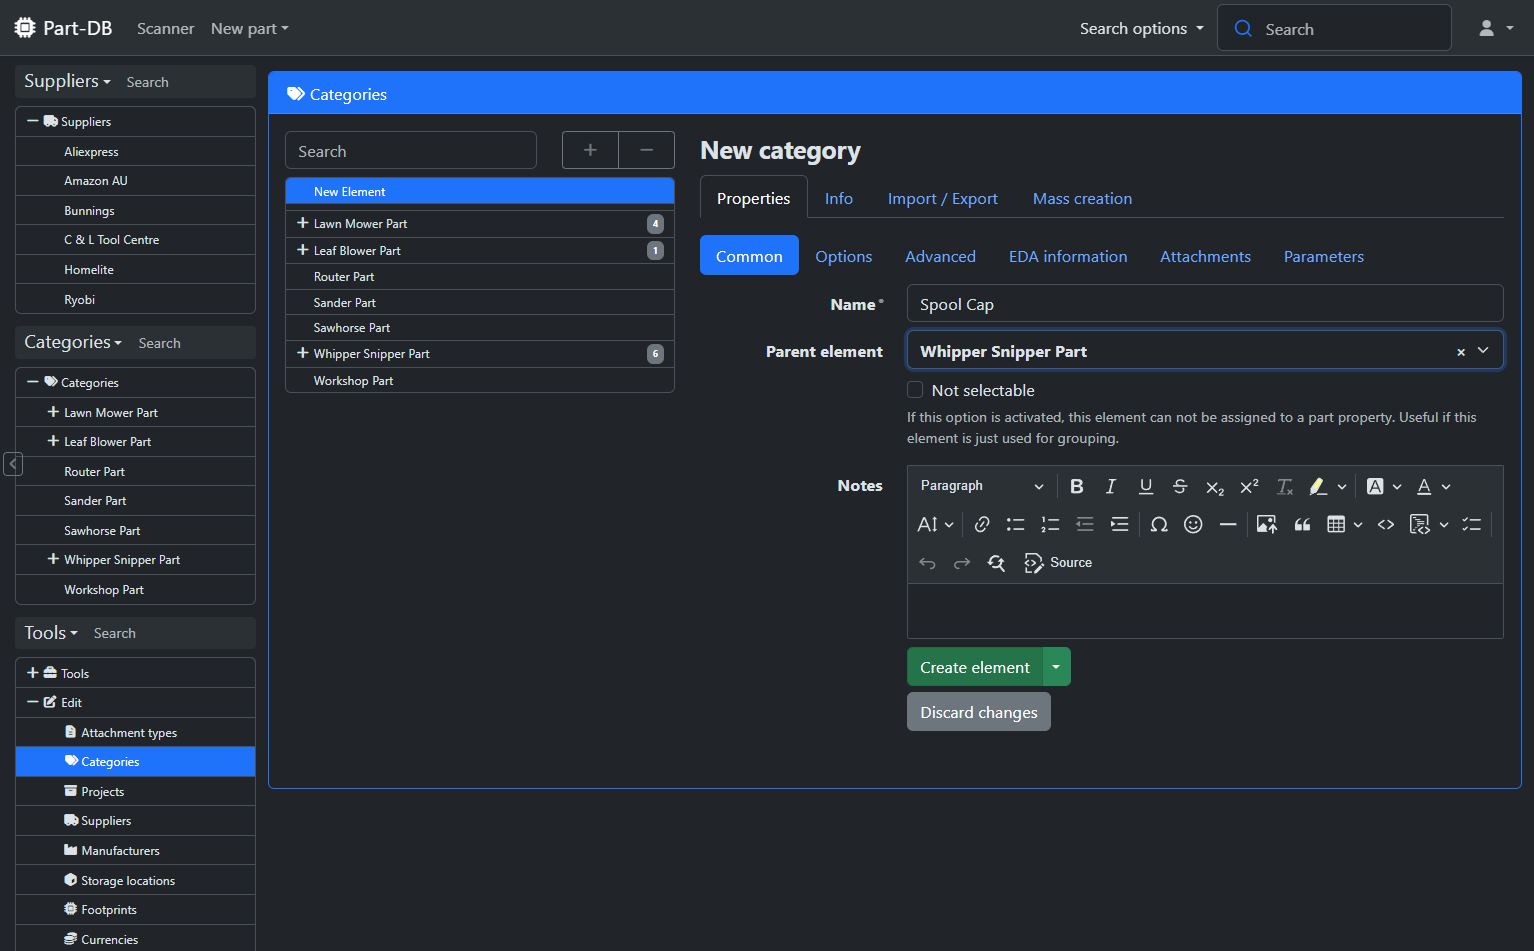The image size is (1534, 951).
Task: Increase indent in Notes editor
Action: click(x=1119, y=524)
